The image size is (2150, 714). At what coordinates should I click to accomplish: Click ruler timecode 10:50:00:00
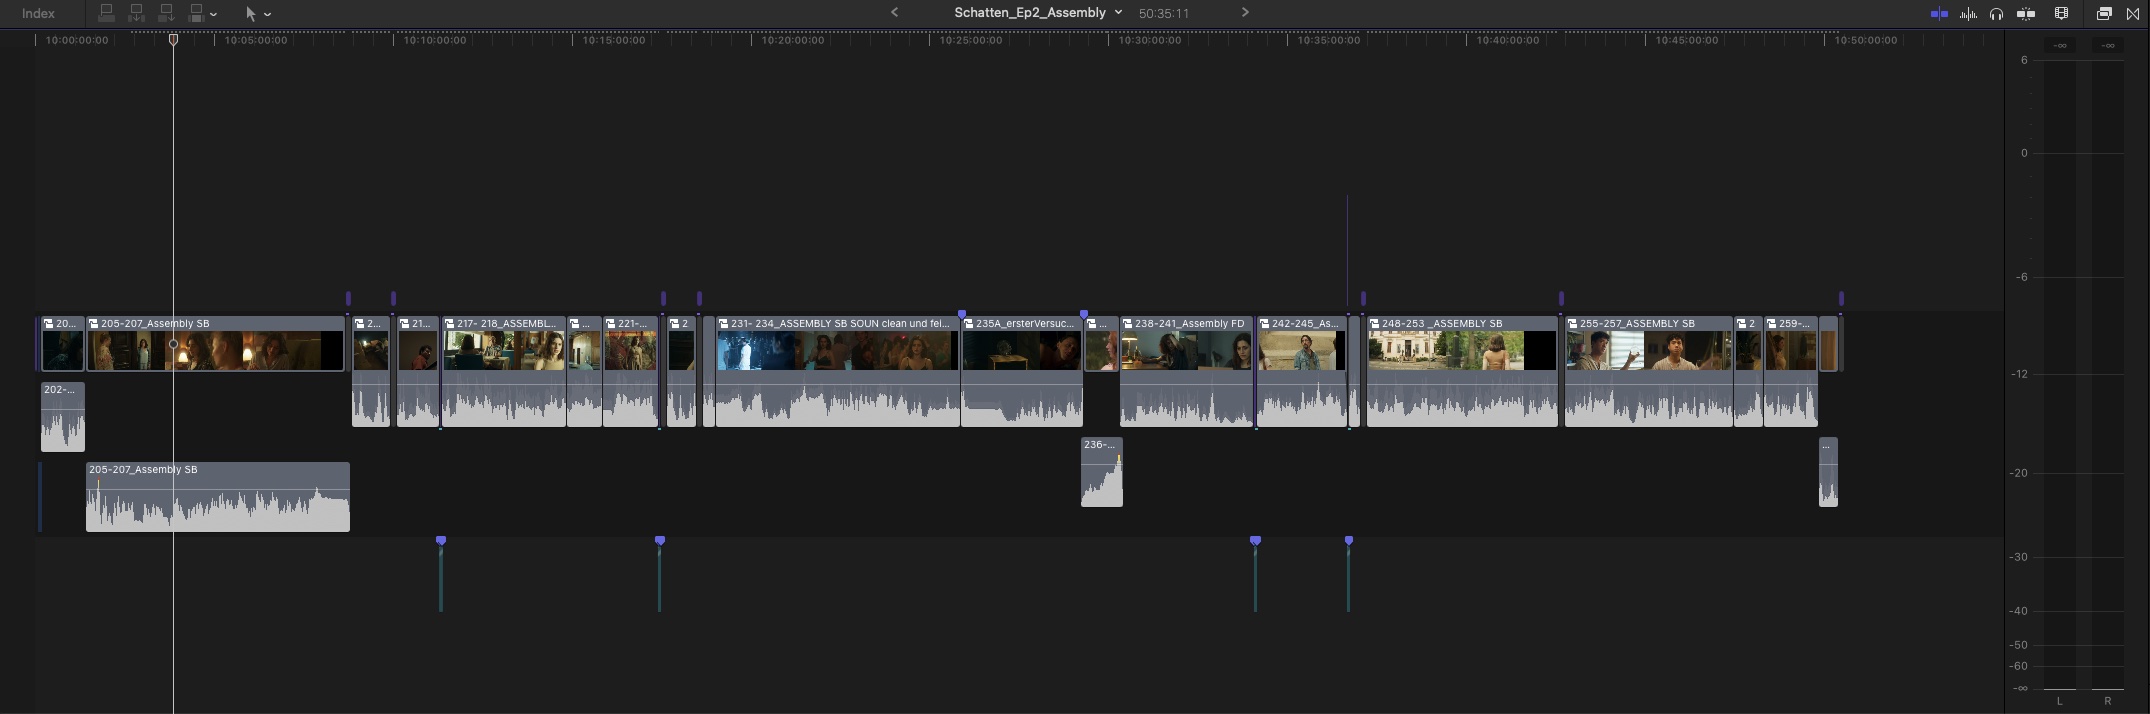1866,41
